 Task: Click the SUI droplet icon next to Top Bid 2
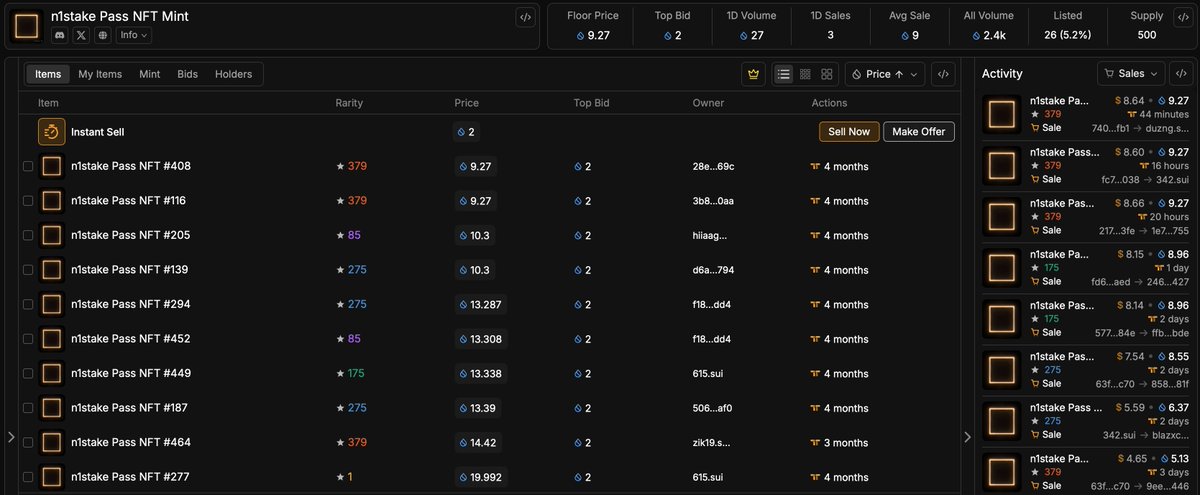[668, 35]
